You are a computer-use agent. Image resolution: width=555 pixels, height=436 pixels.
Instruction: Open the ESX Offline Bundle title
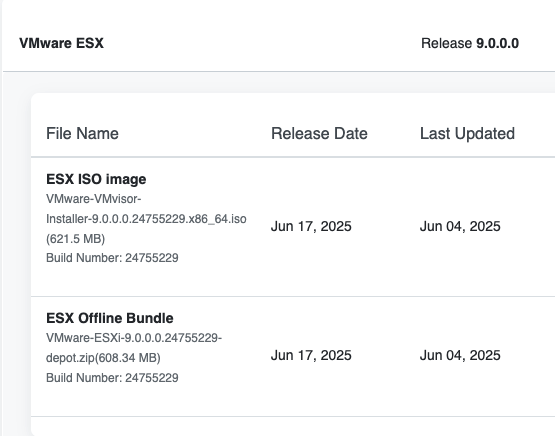click(x=110, y=318)
